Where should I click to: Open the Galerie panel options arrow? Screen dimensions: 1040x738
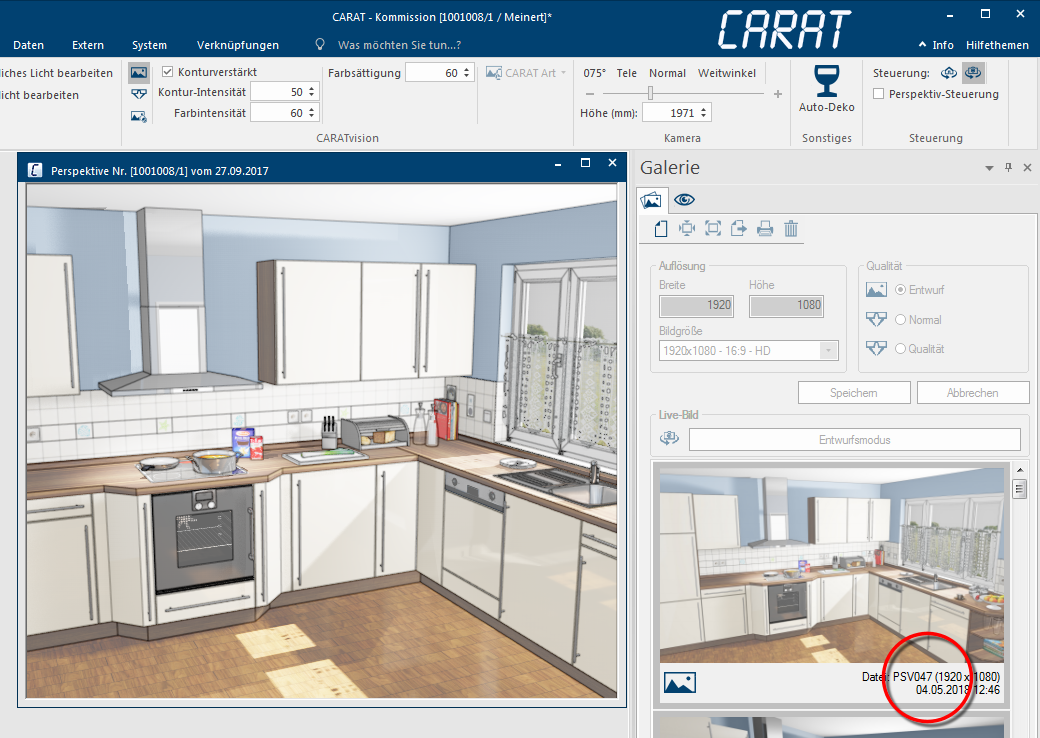click(x=989, y=168)
